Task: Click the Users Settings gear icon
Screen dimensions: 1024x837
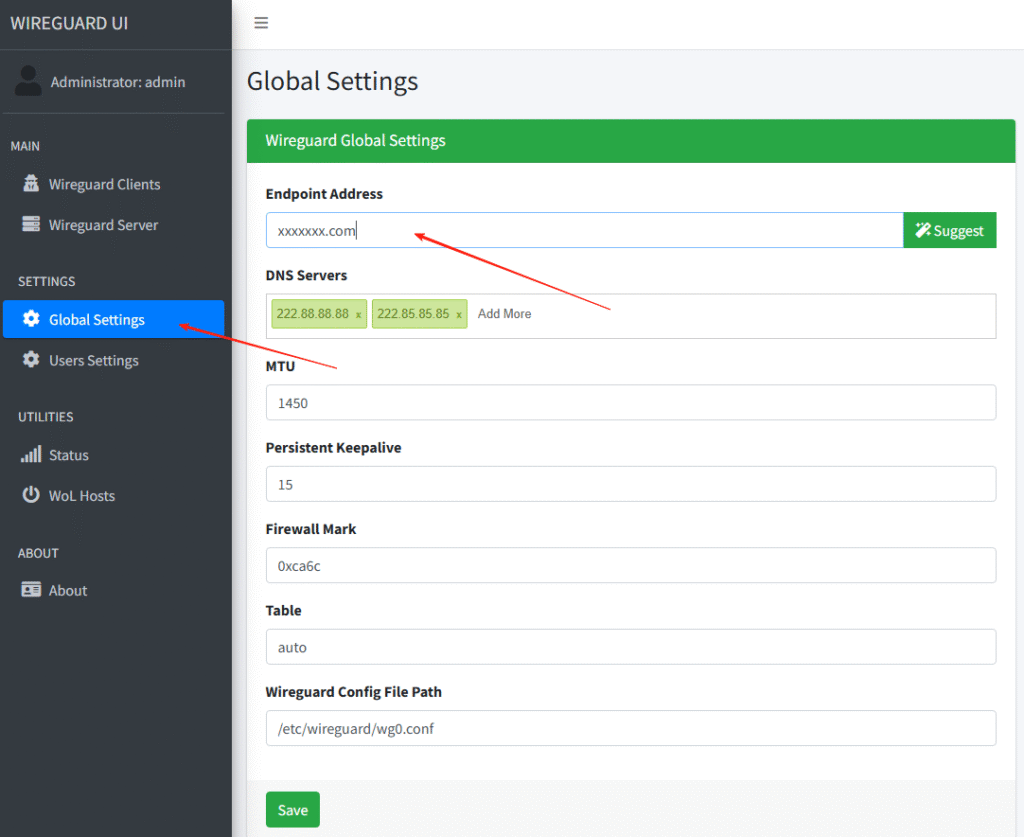Action: click(x=31, y=360)
